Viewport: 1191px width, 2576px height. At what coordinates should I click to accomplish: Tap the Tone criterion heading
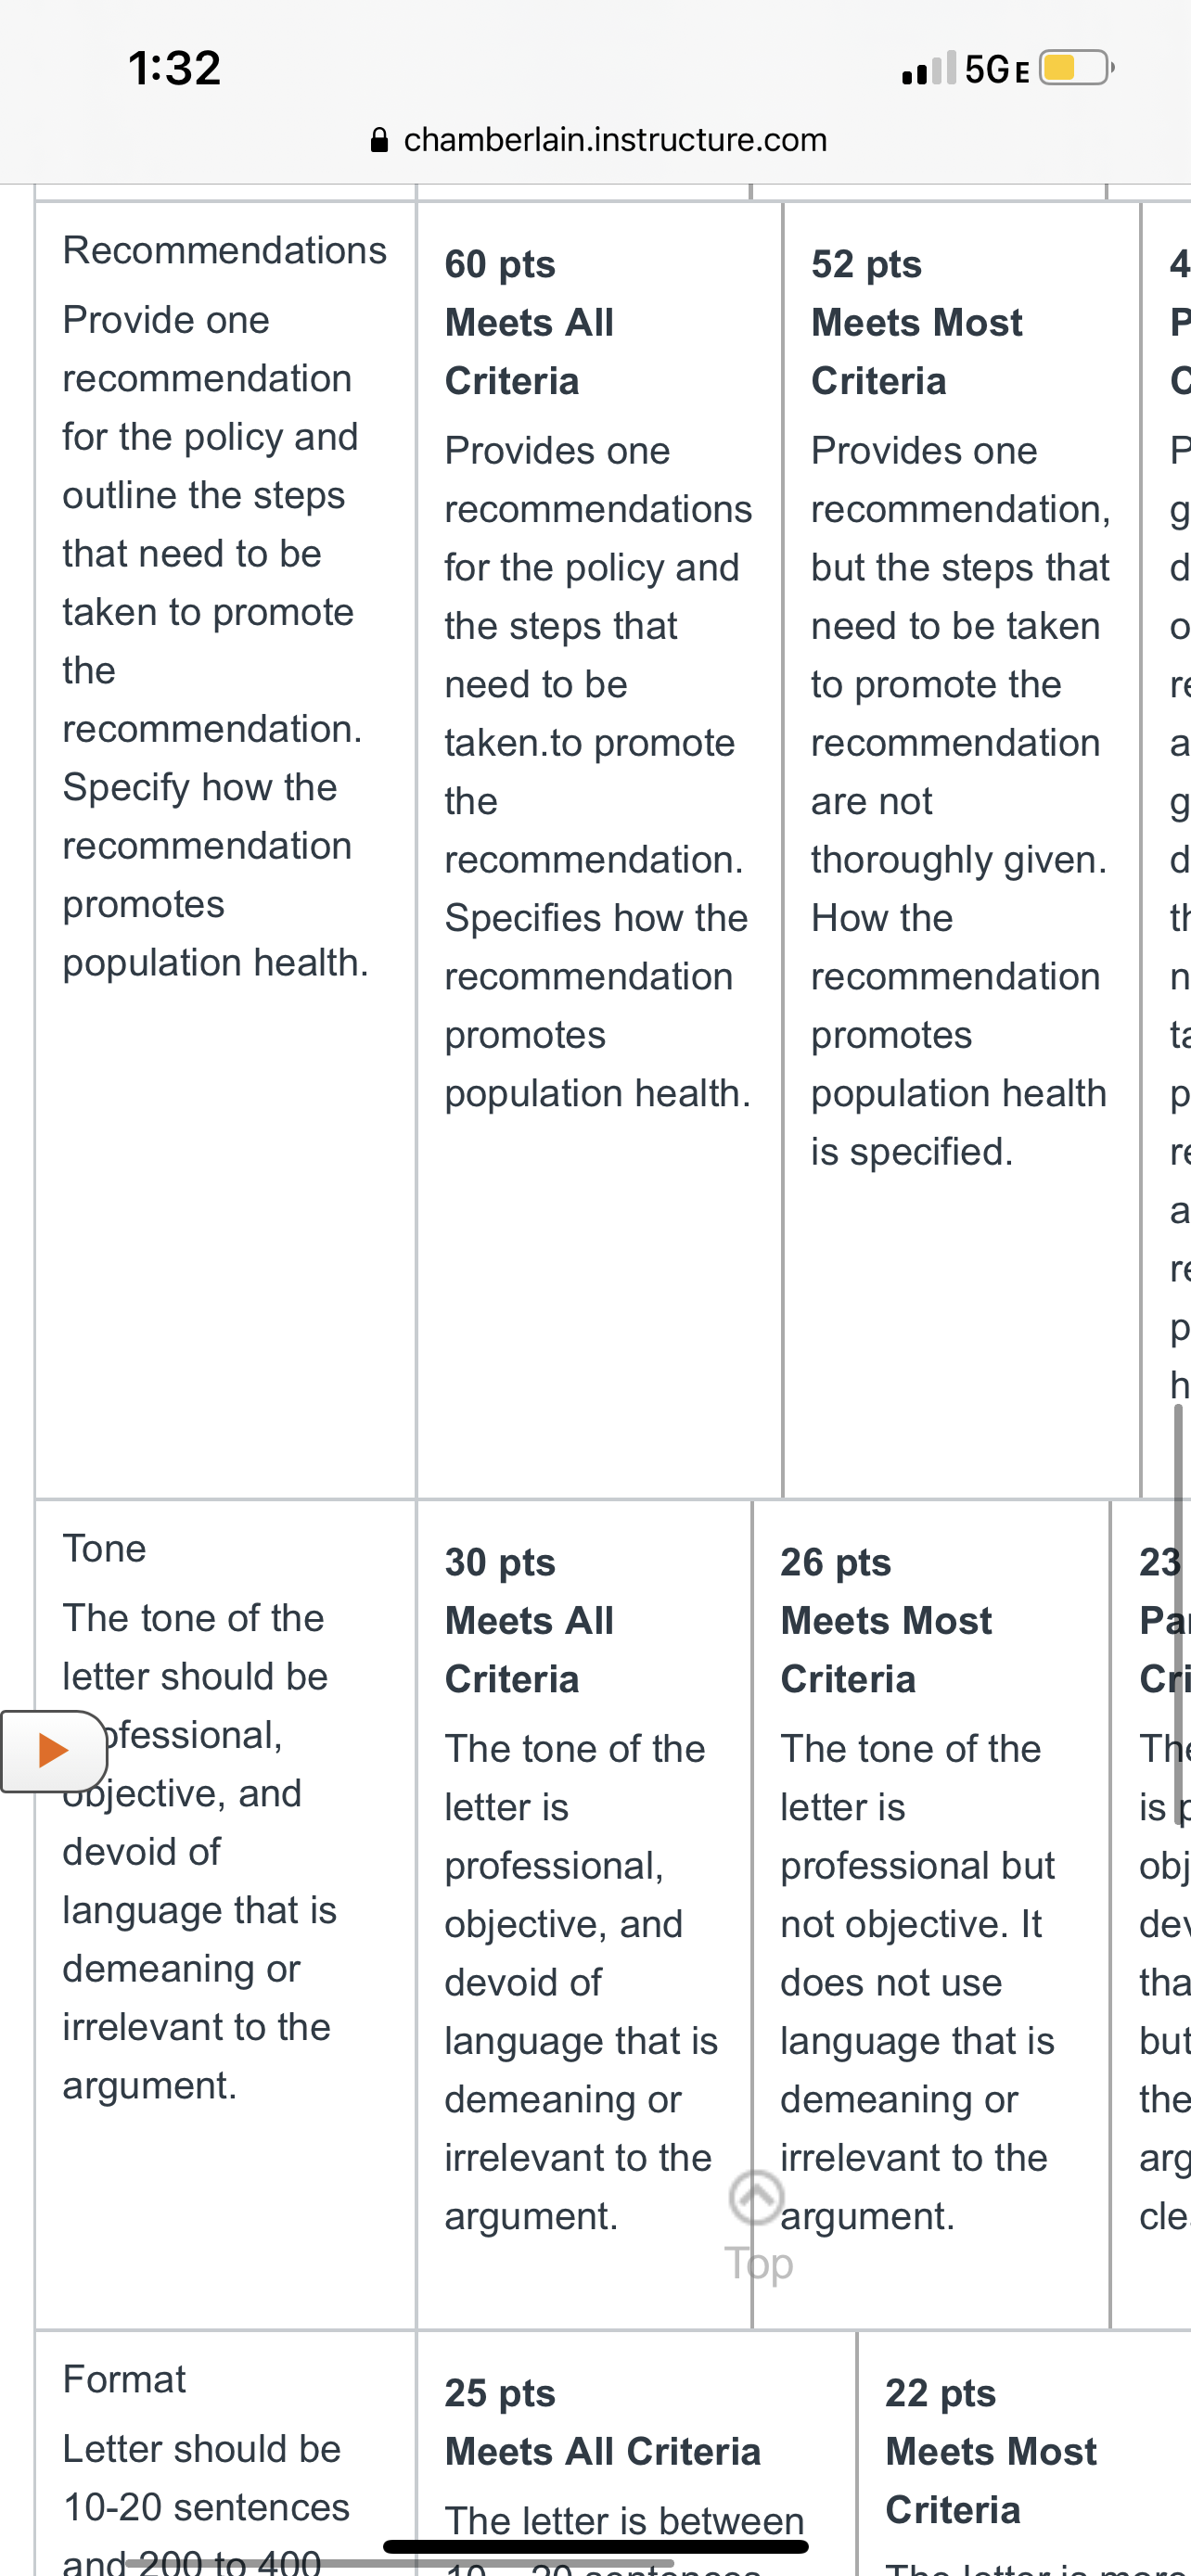coord(104,1548)
